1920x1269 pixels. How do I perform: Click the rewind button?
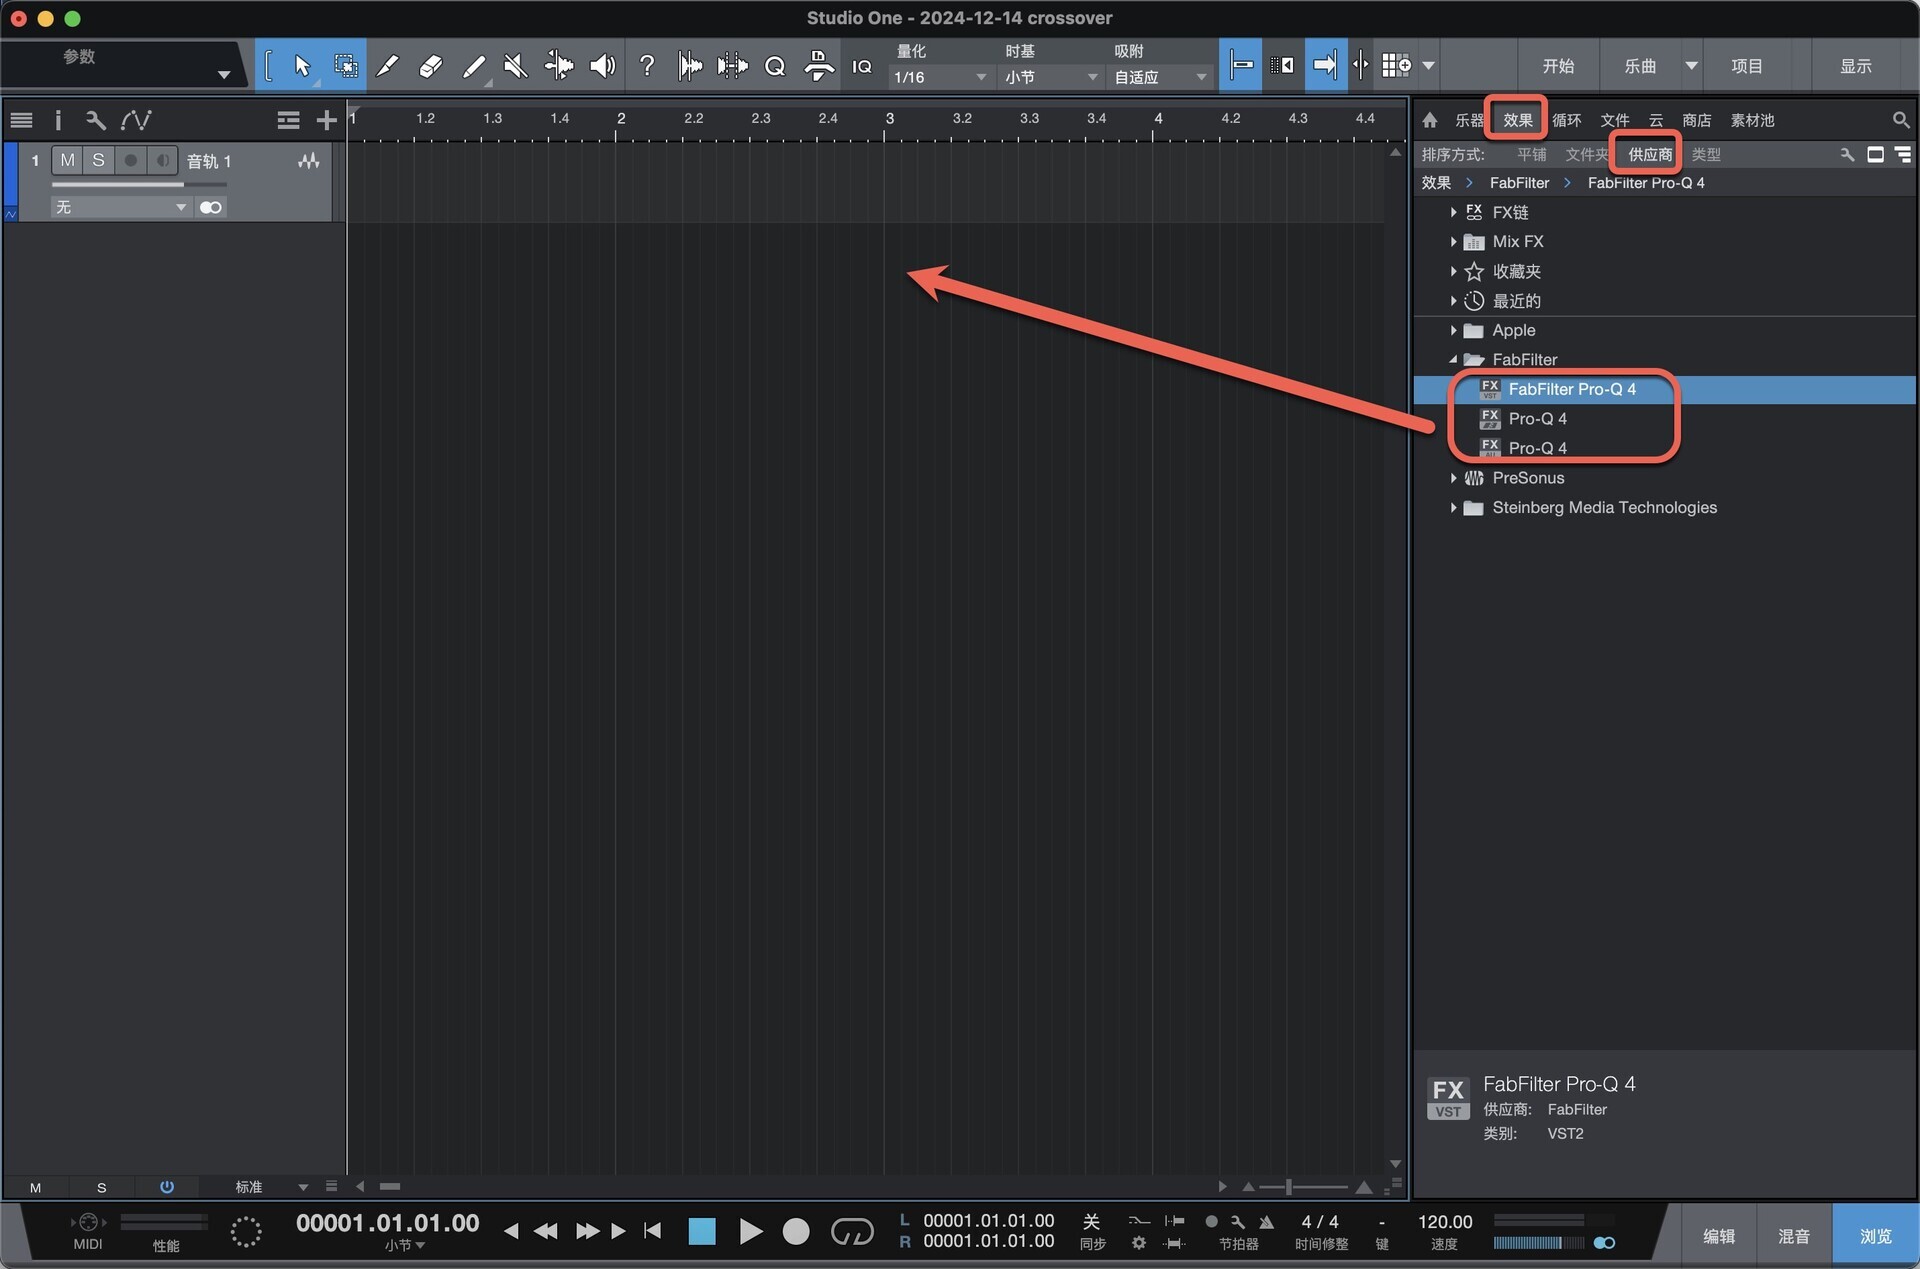[546, 1231]
